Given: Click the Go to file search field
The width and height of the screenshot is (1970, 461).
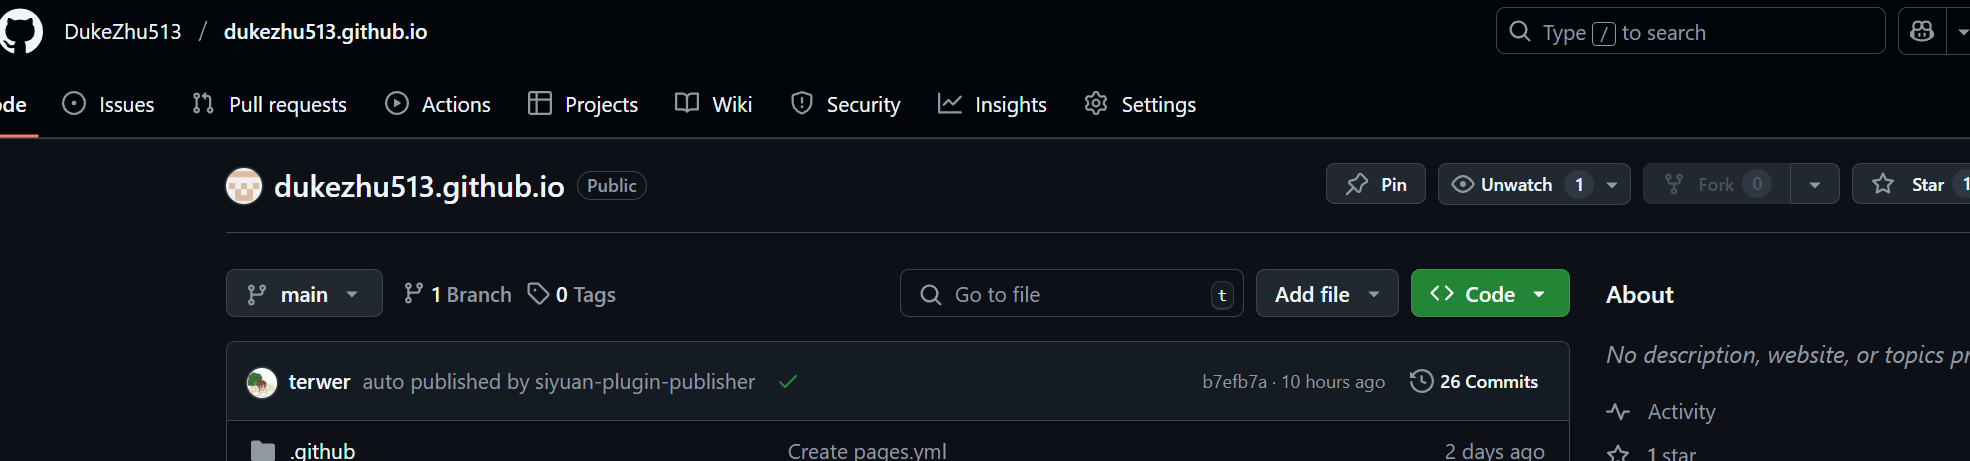Looking at the screenshot, I should [x=1070, y=294].
